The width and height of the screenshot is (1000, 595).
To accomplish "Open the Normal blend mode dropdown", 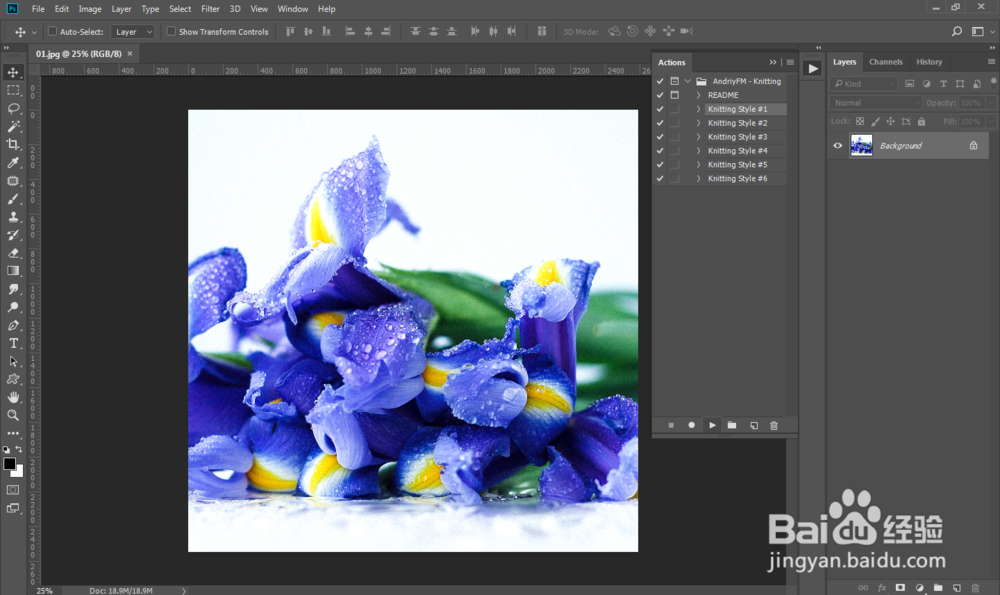I will coord(876,103).
